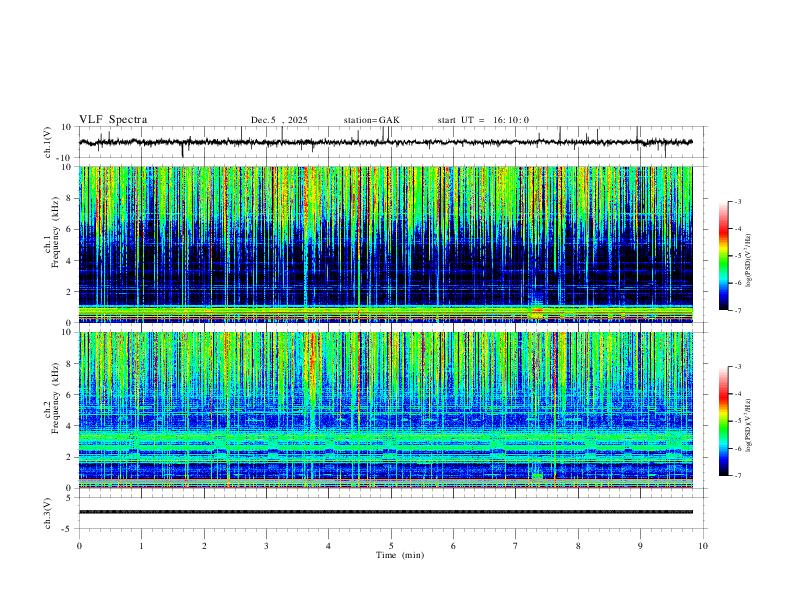Click the "10" tick on ch.1(V) axis
This screenshot has width=792, height=612.
(x=66, y=127)
